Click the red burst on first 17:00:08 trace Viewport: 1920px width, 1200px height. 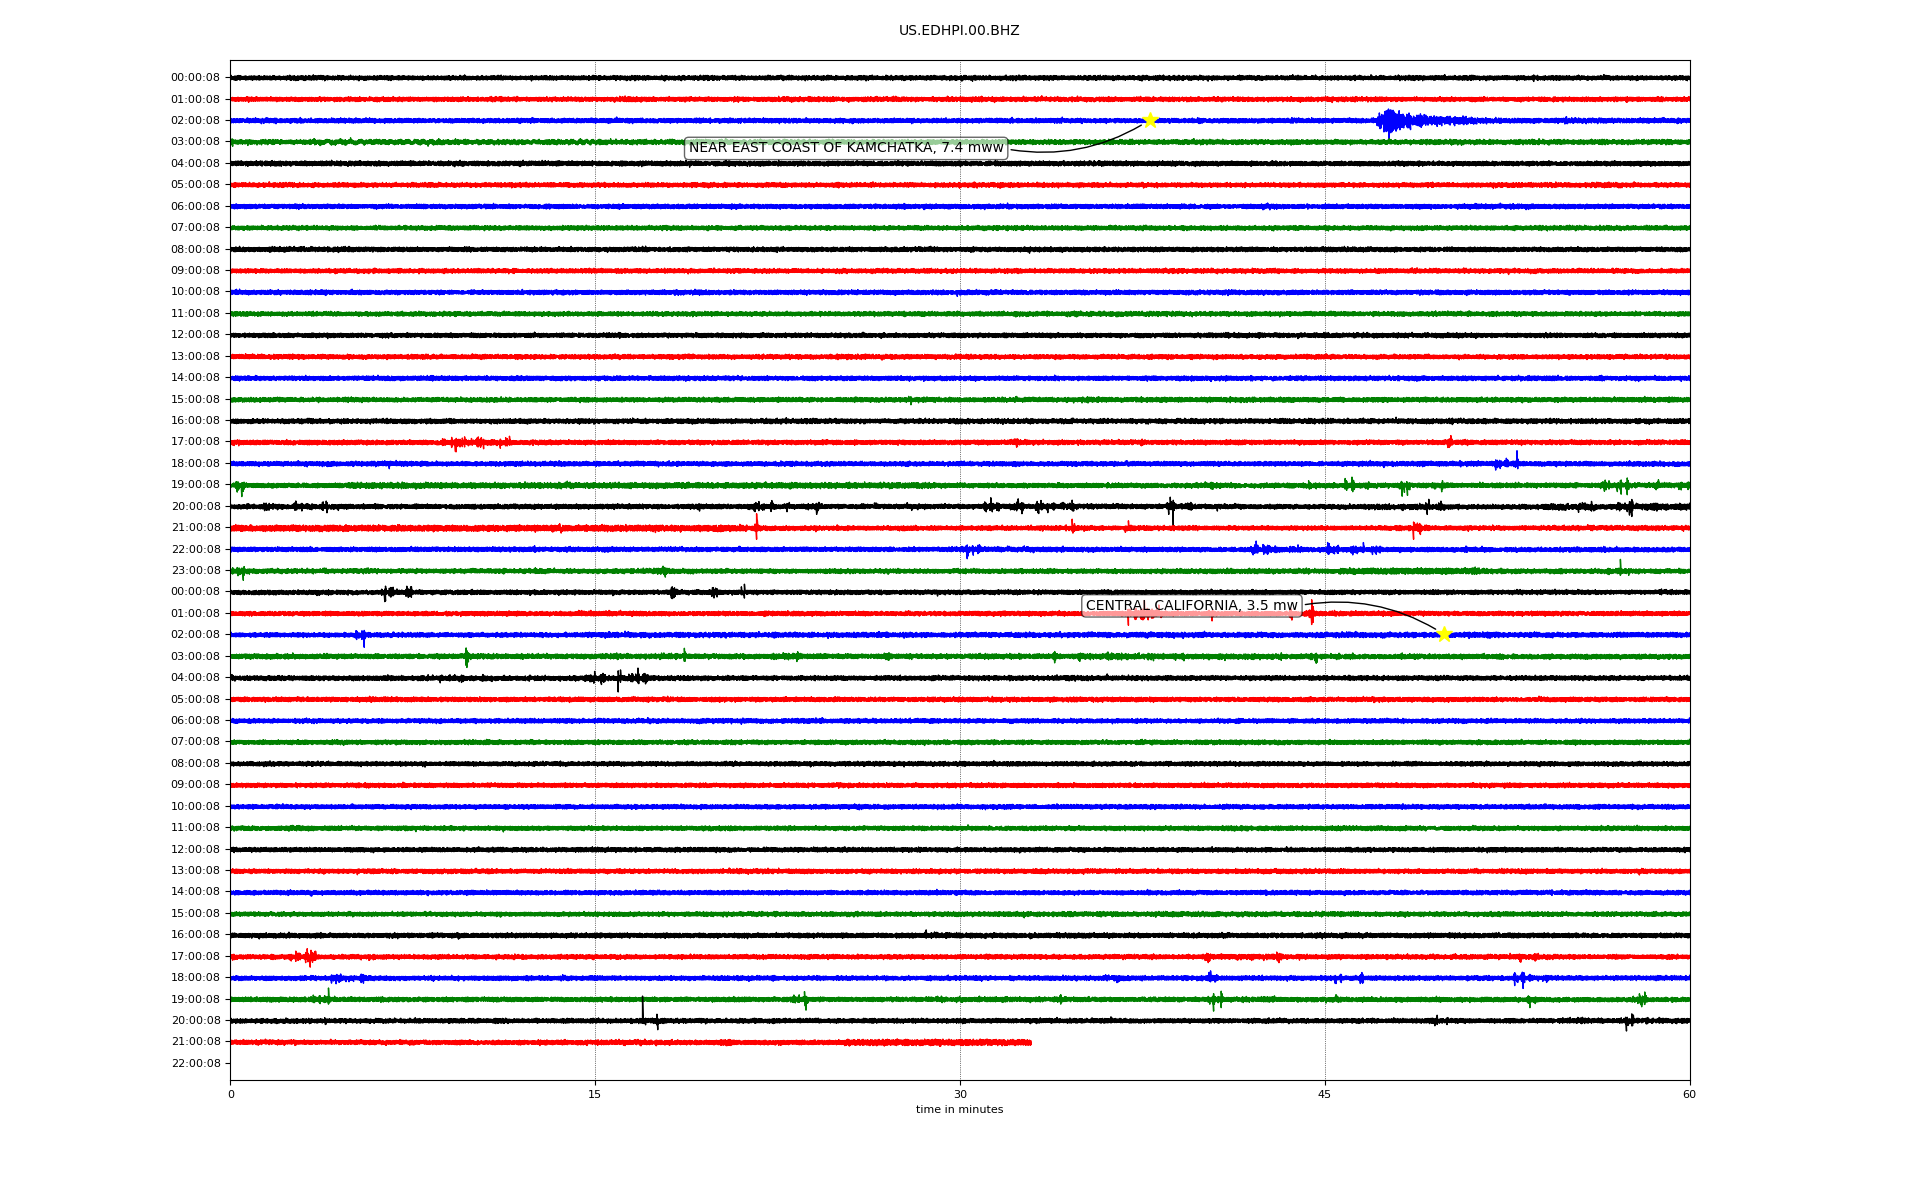(x=470, y=442)
